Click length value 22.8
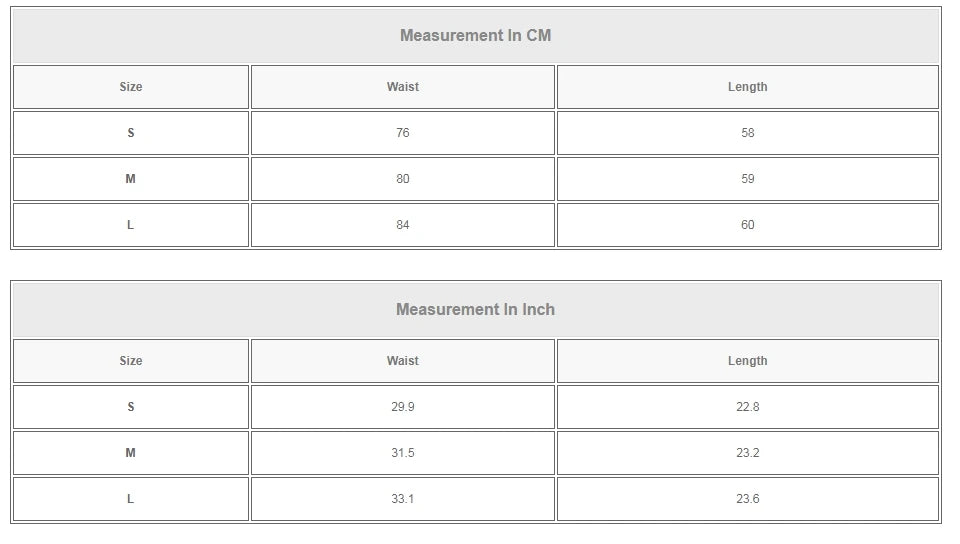The height and width of the screenshot is (544, 960). (748, 407)
